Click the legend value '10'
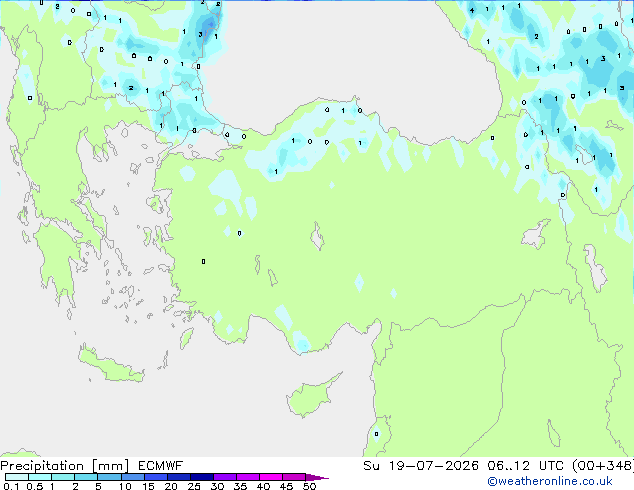The width and height of the screenshot is (634, 490). [x=125, y=486]
